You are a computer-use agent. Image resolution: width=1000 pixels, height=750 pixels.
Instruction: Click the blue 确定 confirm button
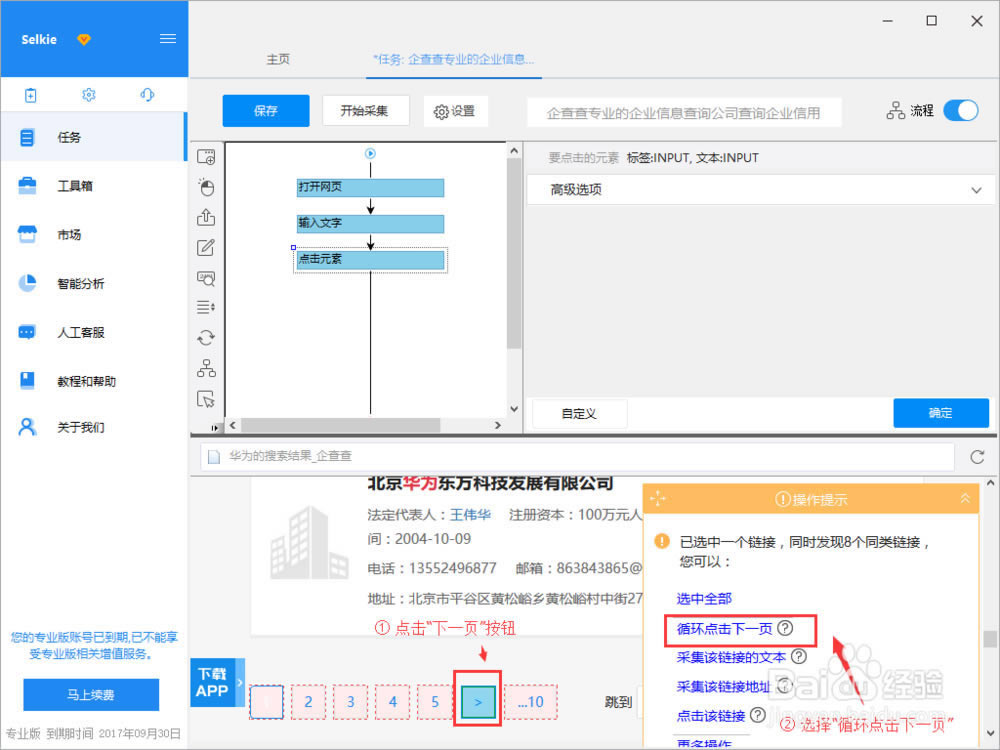(x=940, y=413)
